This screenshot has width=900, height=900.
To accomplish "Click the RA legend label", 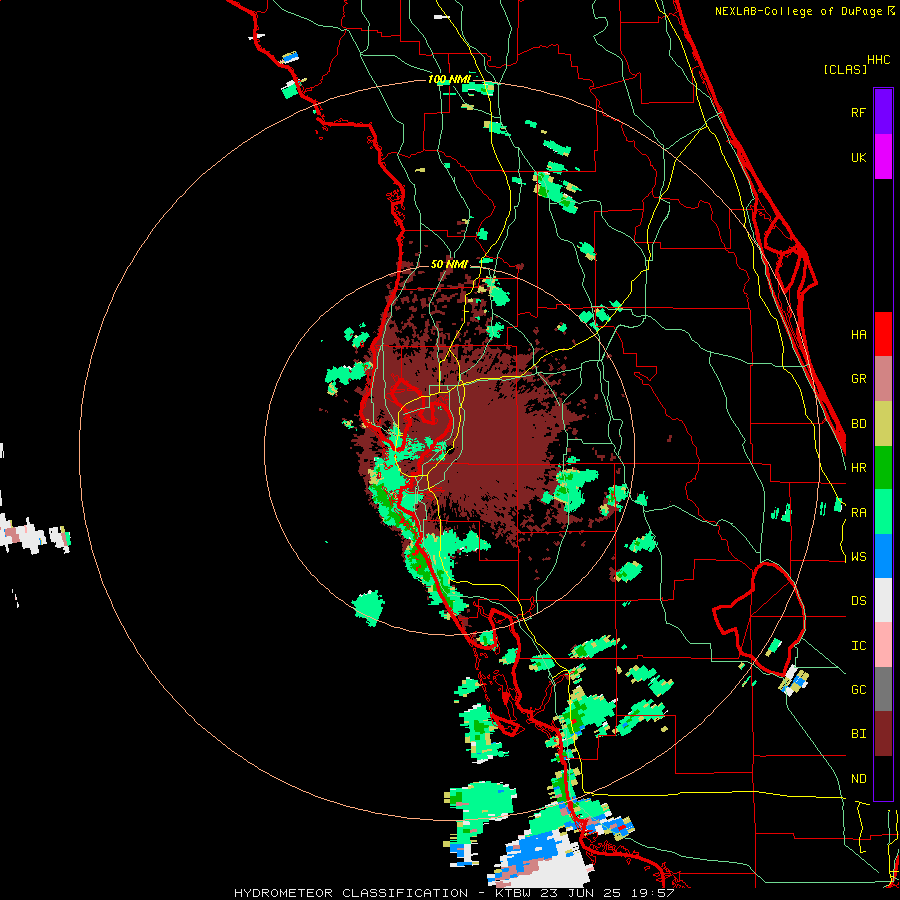I will point(858,513).
